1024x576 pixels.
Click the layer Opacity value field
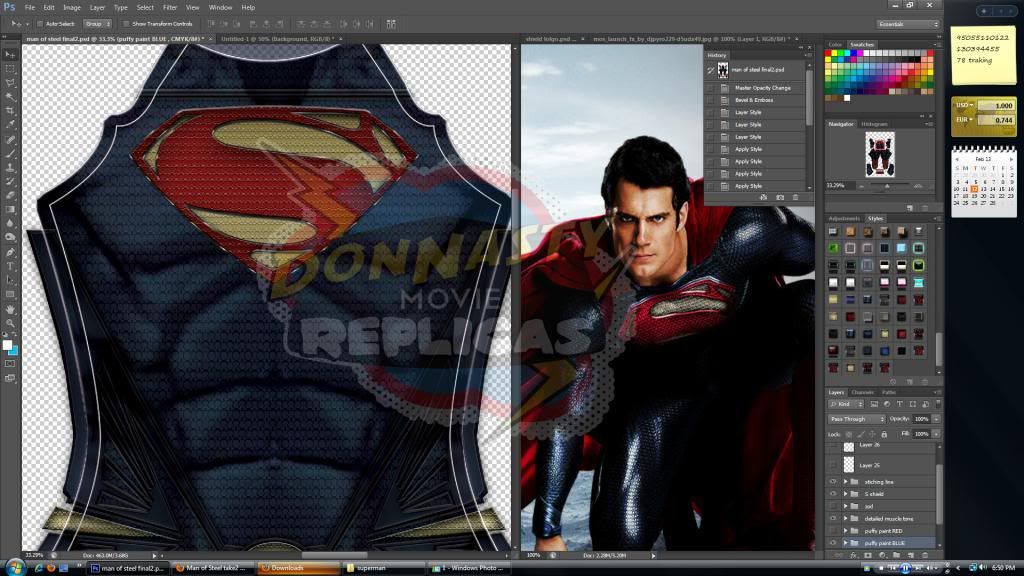(x=921, y=419)
